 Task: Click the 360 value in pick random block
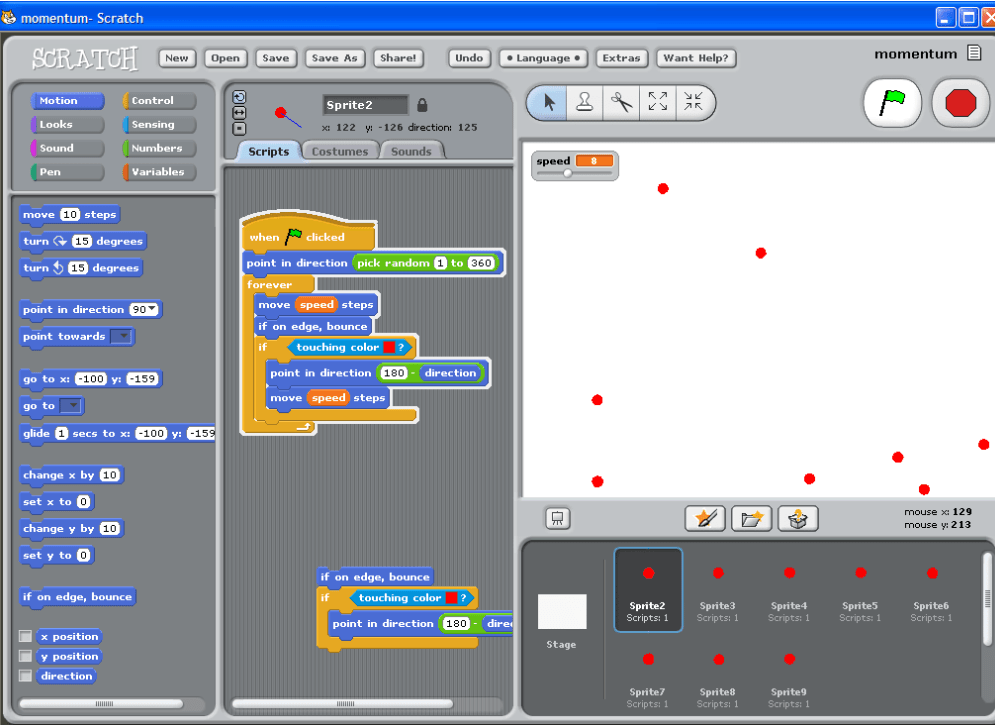pos(480,263)
